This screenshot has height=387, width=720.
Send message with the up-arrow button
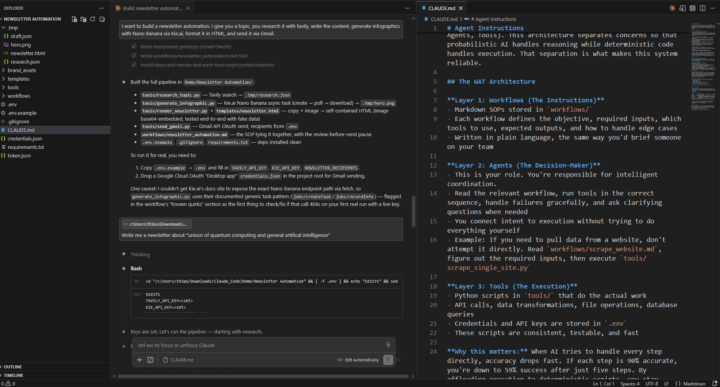388,360
